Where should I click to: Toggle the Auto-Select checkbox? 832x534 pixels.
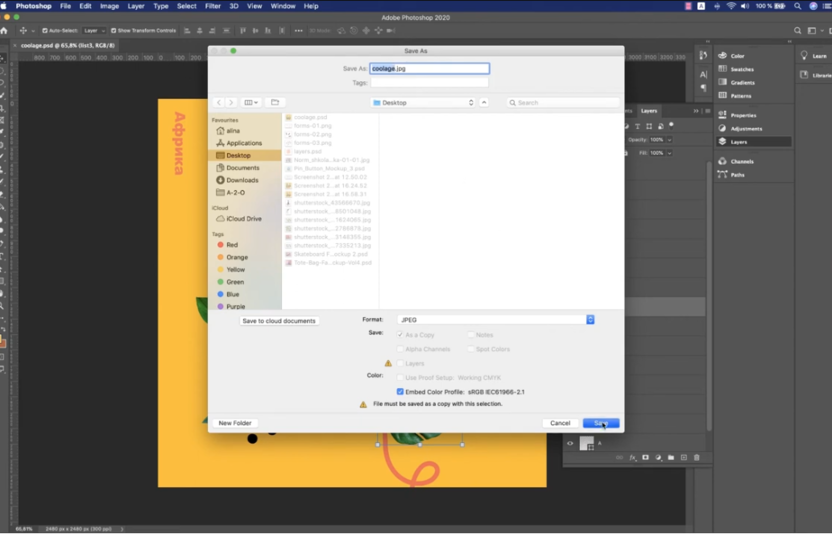(45, 31)
